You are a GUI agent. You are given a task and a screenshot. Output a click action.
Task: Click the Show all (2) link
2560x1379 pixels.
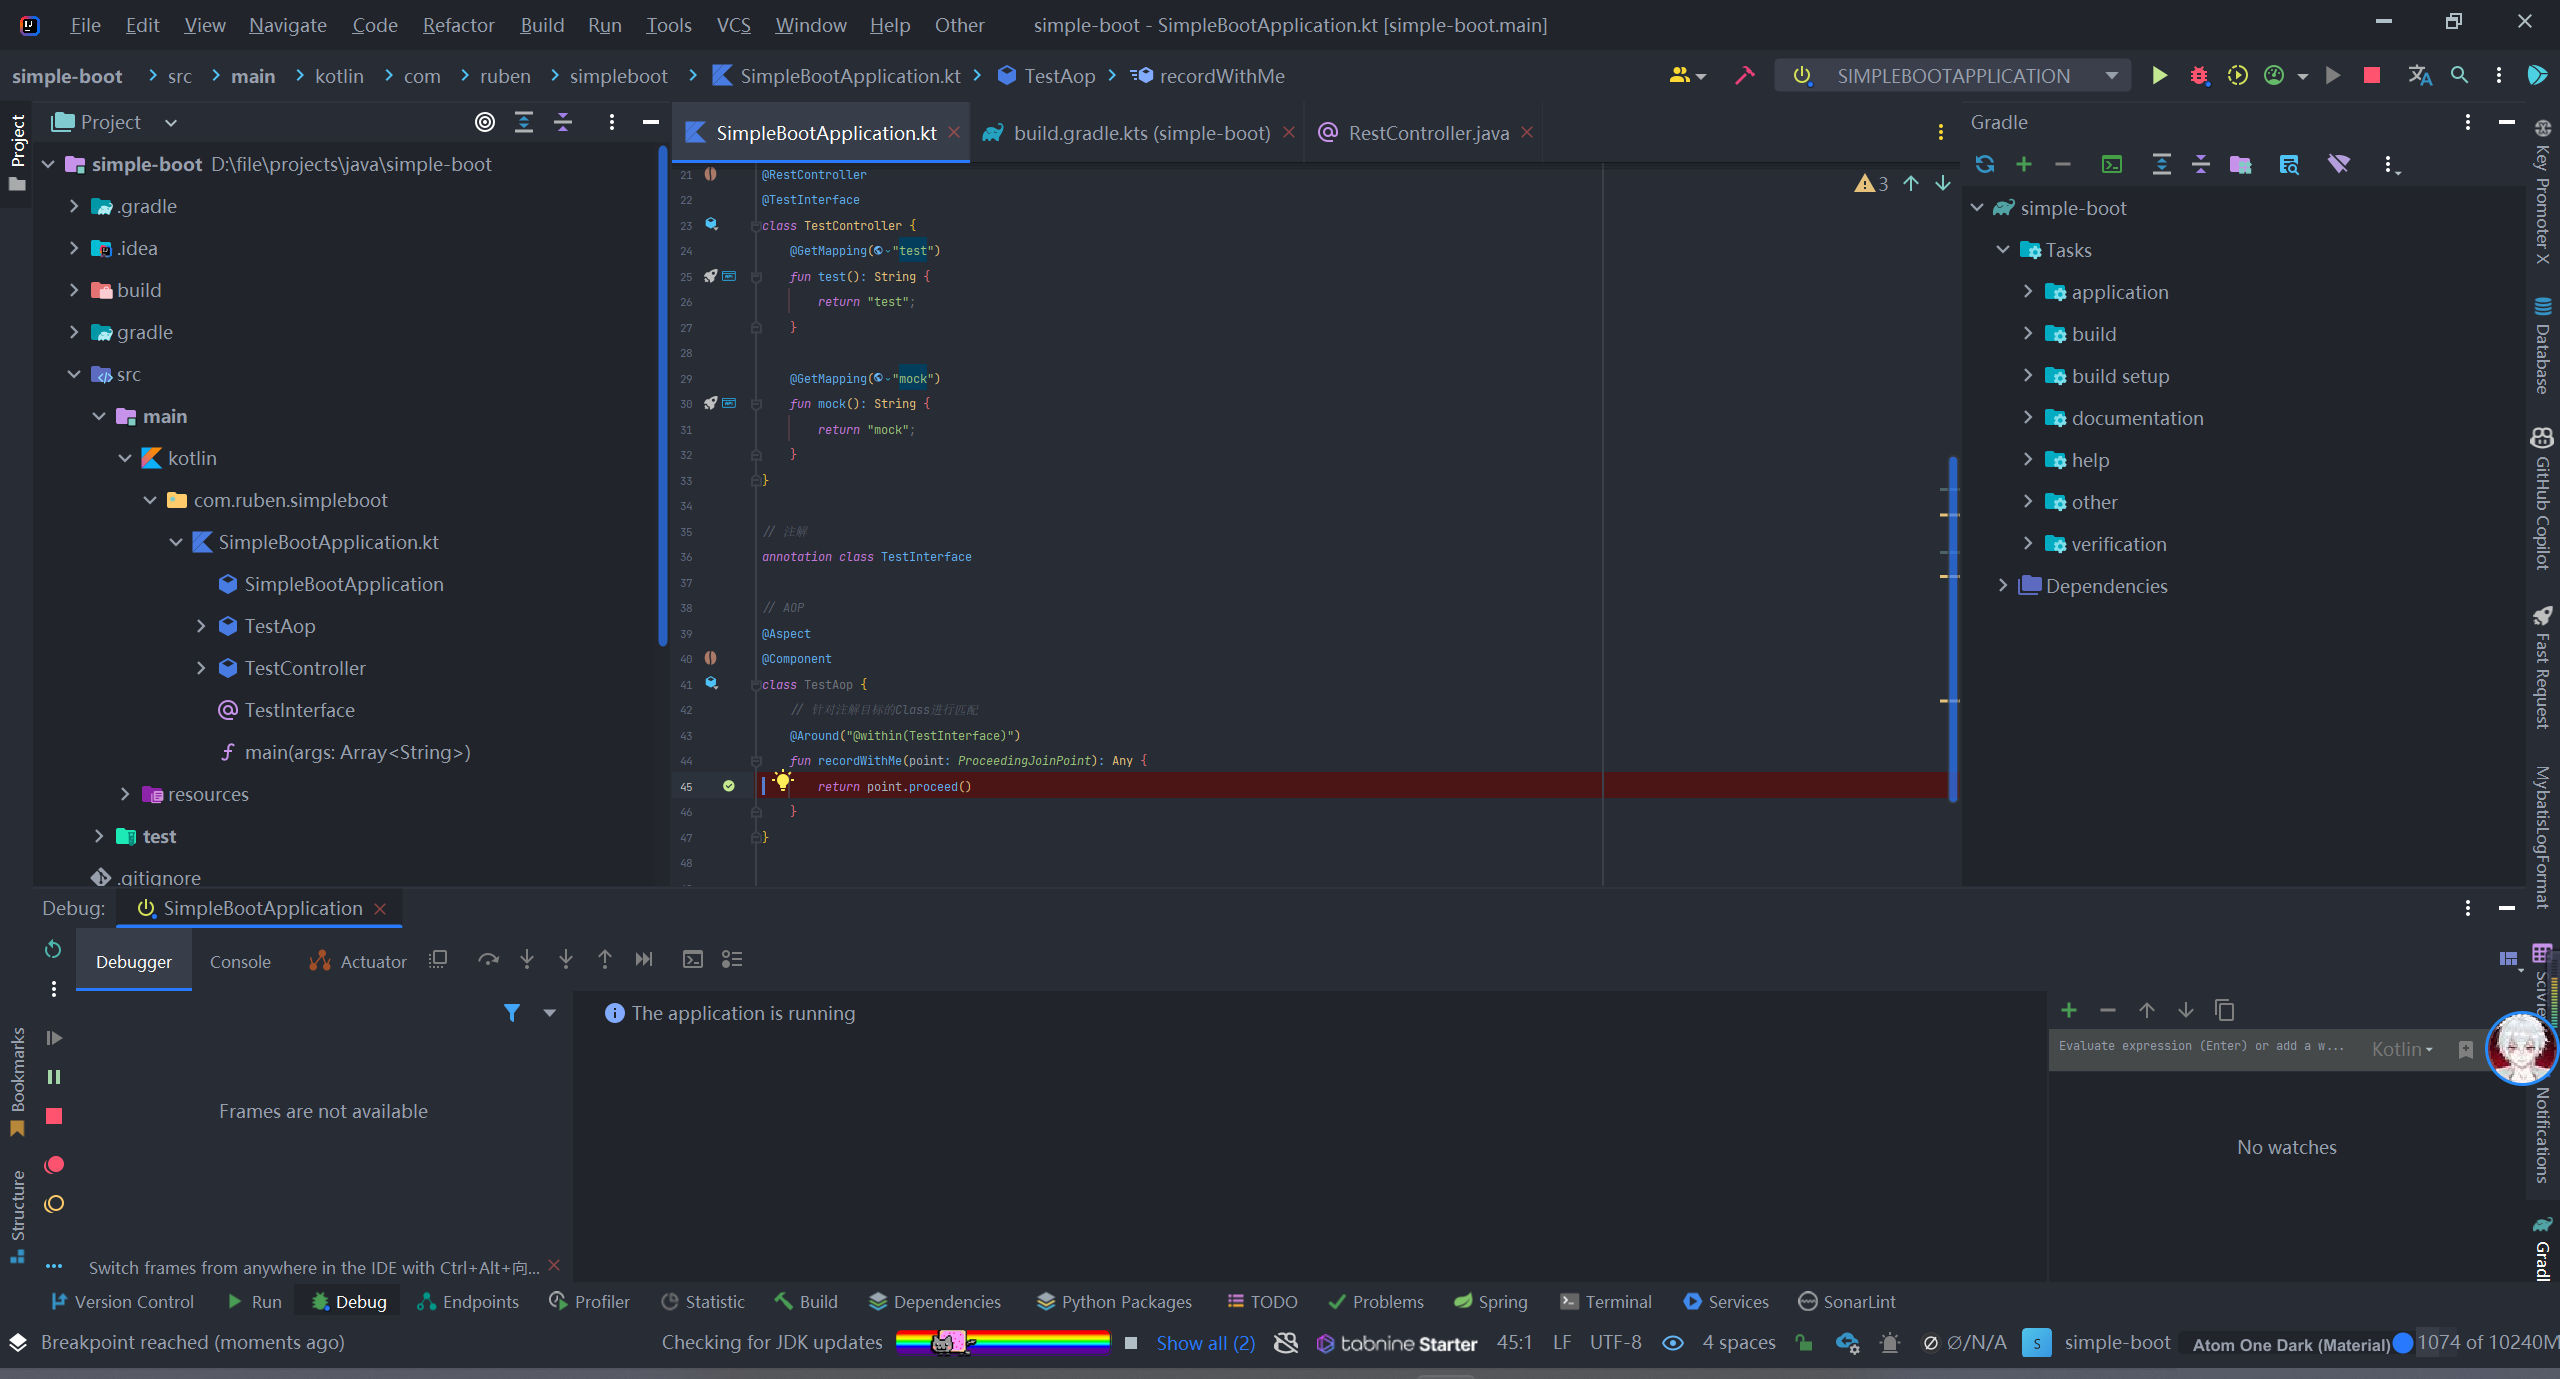(x=1205, y=1343)
